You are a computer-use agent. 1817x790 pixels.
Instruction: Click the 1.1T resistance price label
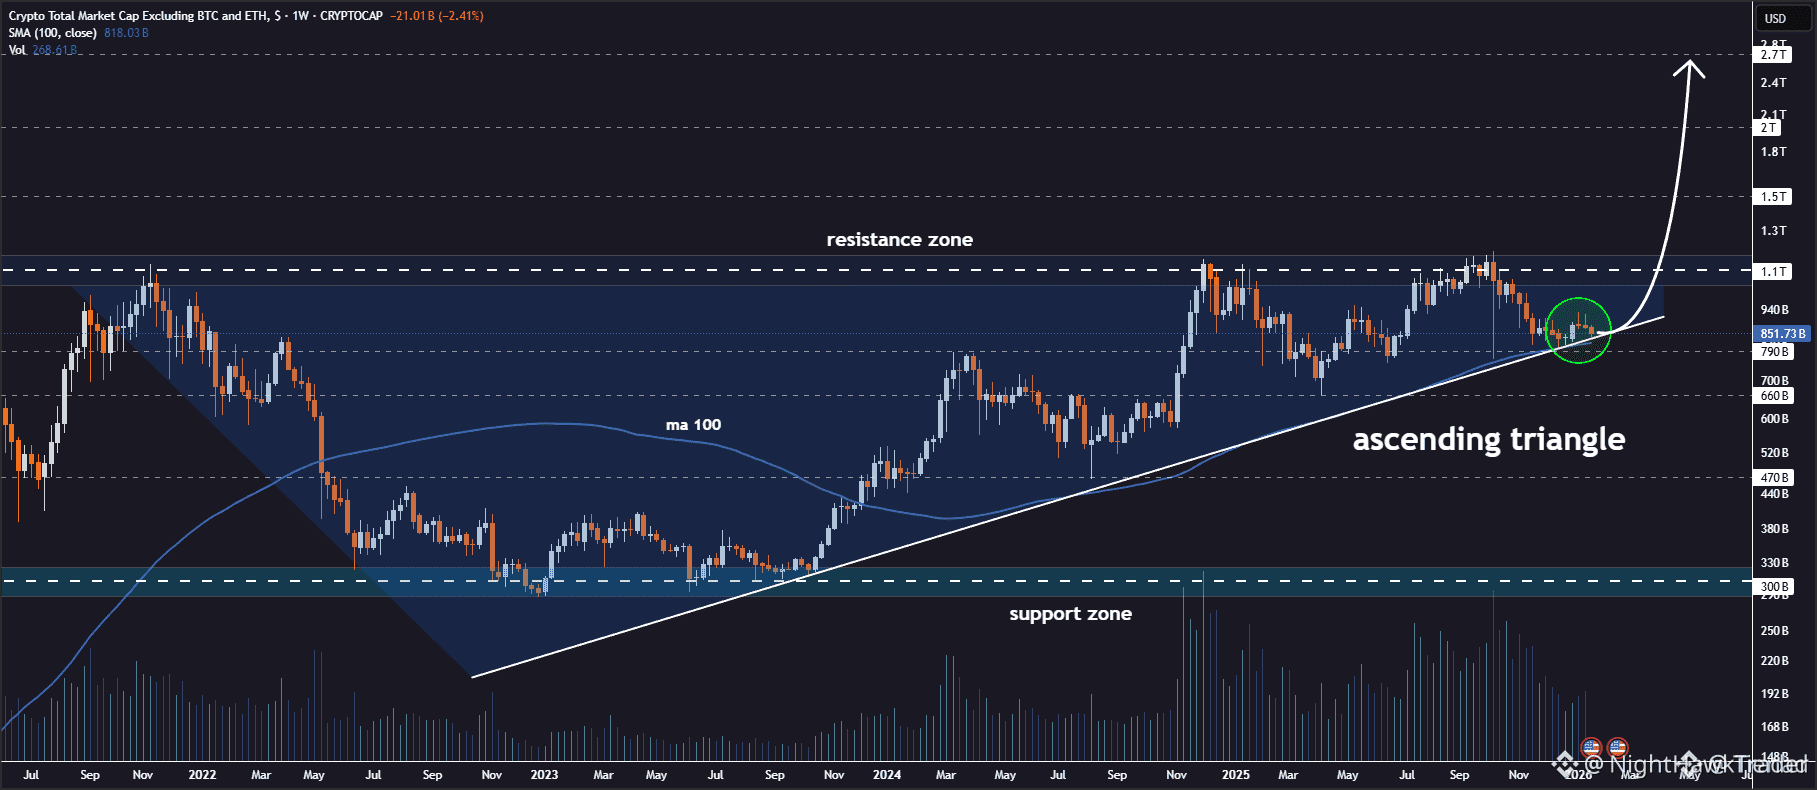(1773, 272)
